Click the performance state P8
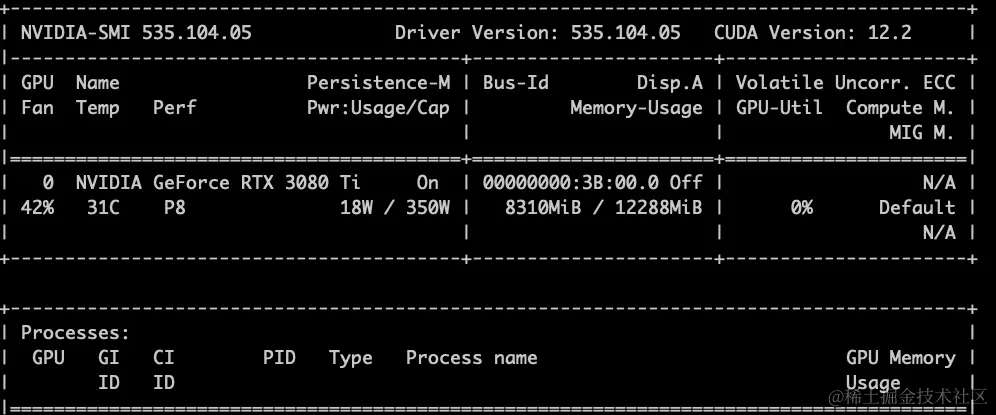This screenshot has width=996, height=415. point(175,207)
